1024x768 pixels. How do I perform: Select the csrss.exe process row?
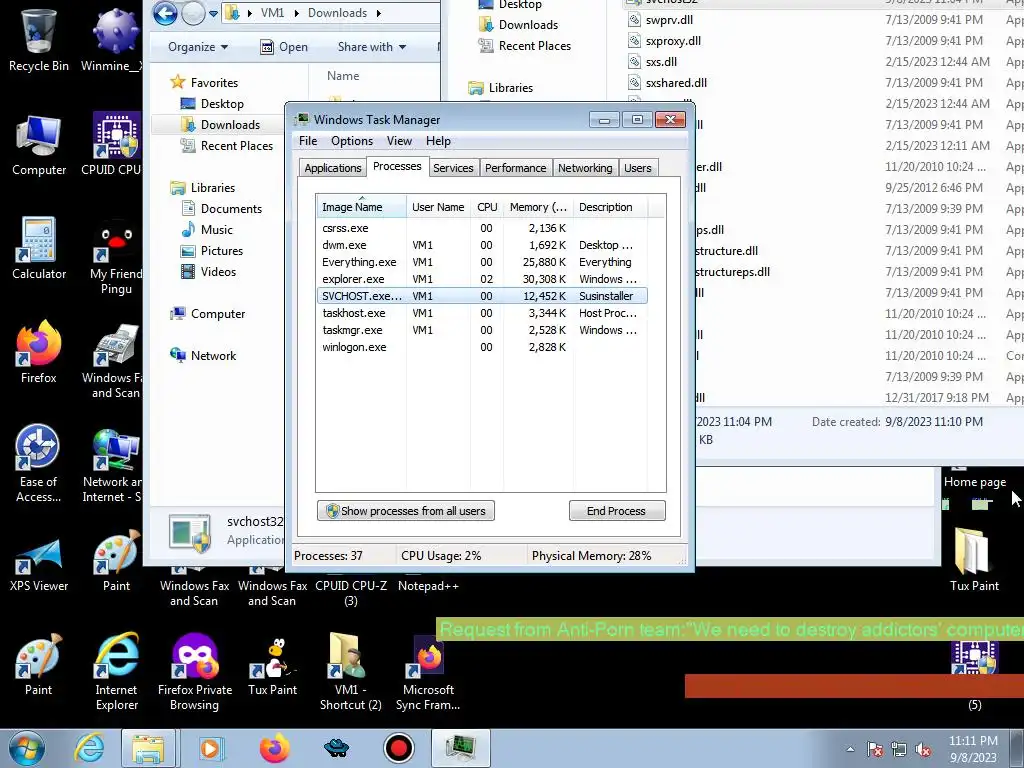482,228
